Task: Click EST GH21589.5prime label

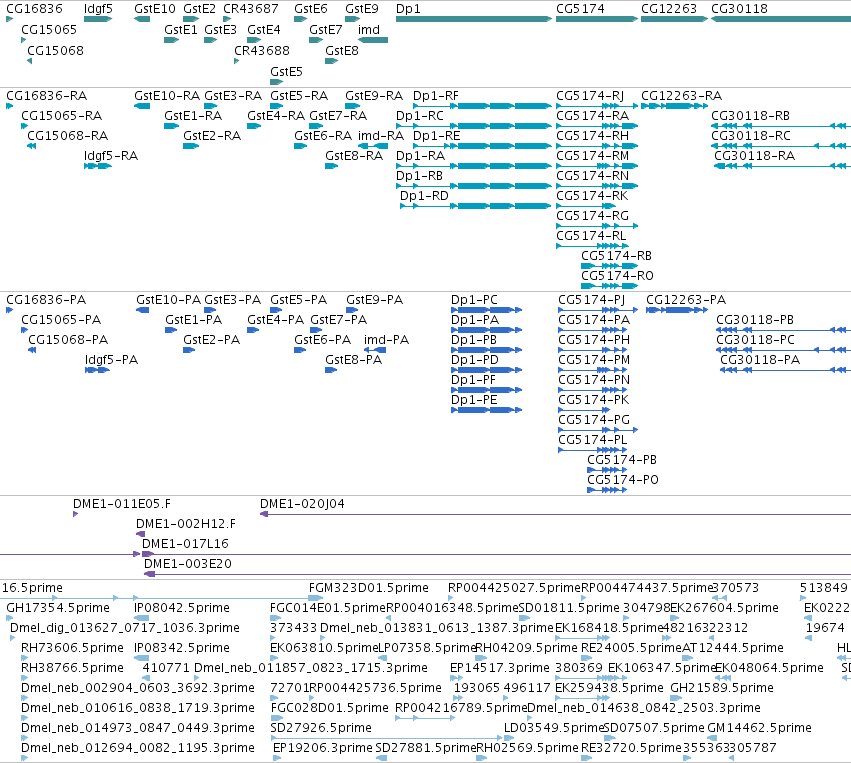Action: pos(722,688)
